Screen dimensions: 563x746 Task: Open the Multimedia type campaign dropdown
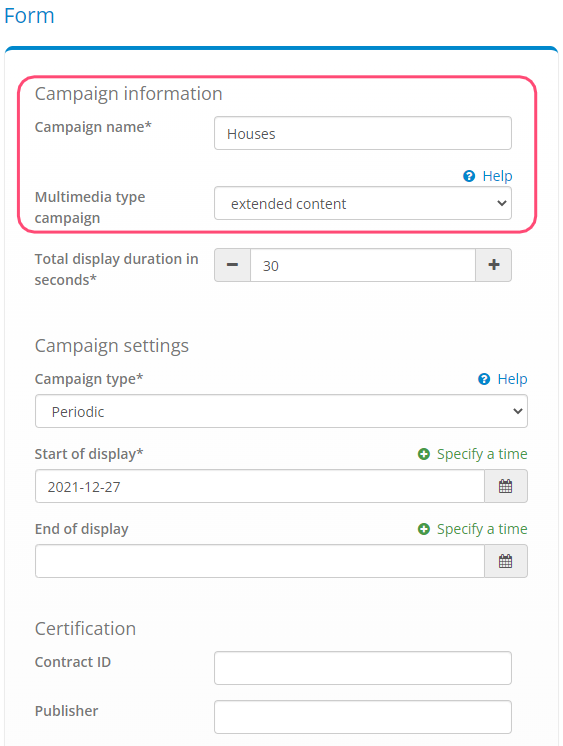click(x=363, y=203)
